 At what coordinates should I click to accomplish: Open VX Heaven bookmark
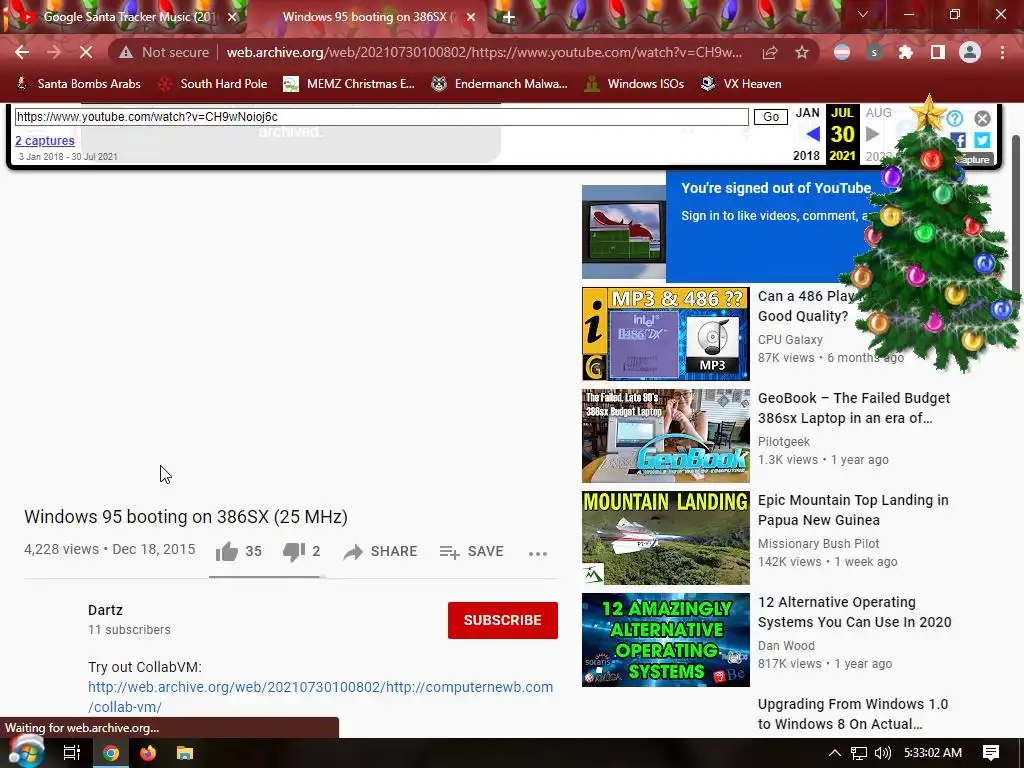(x=741, y=84)
